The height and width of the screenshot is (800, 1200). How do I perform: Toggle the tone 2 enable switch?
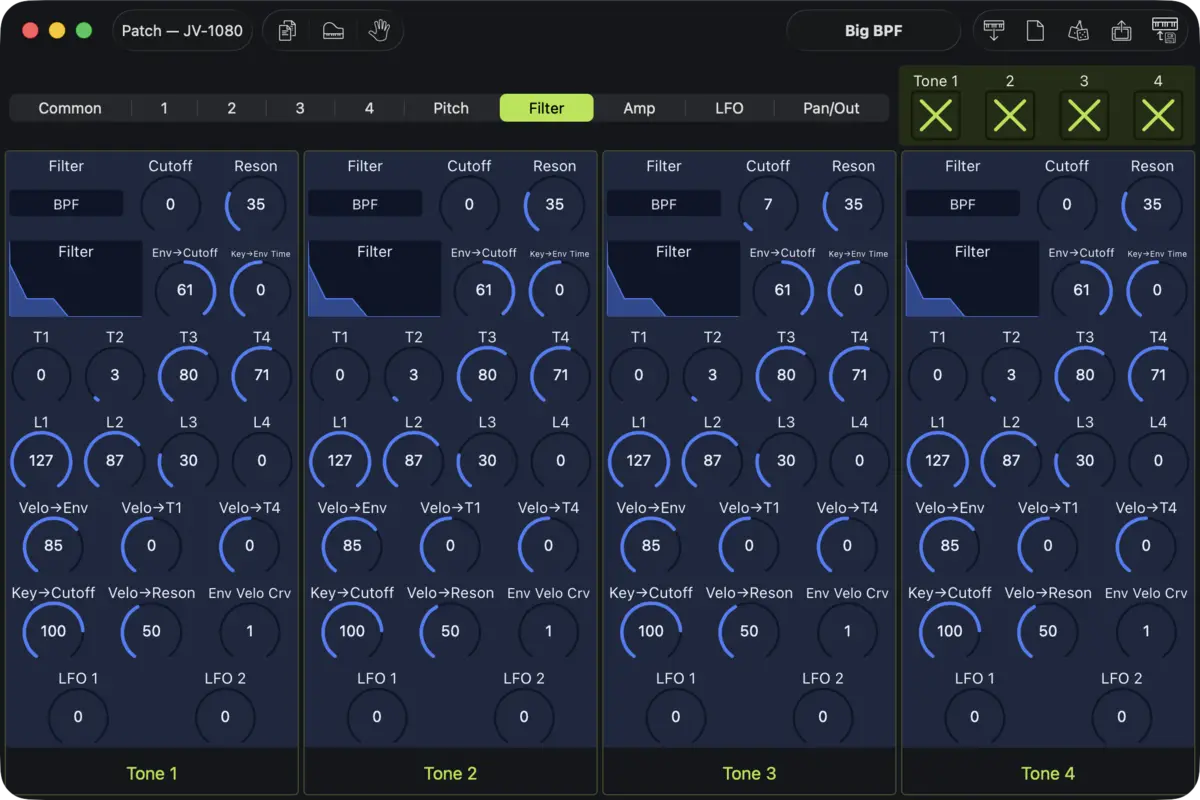point(1010,116)
